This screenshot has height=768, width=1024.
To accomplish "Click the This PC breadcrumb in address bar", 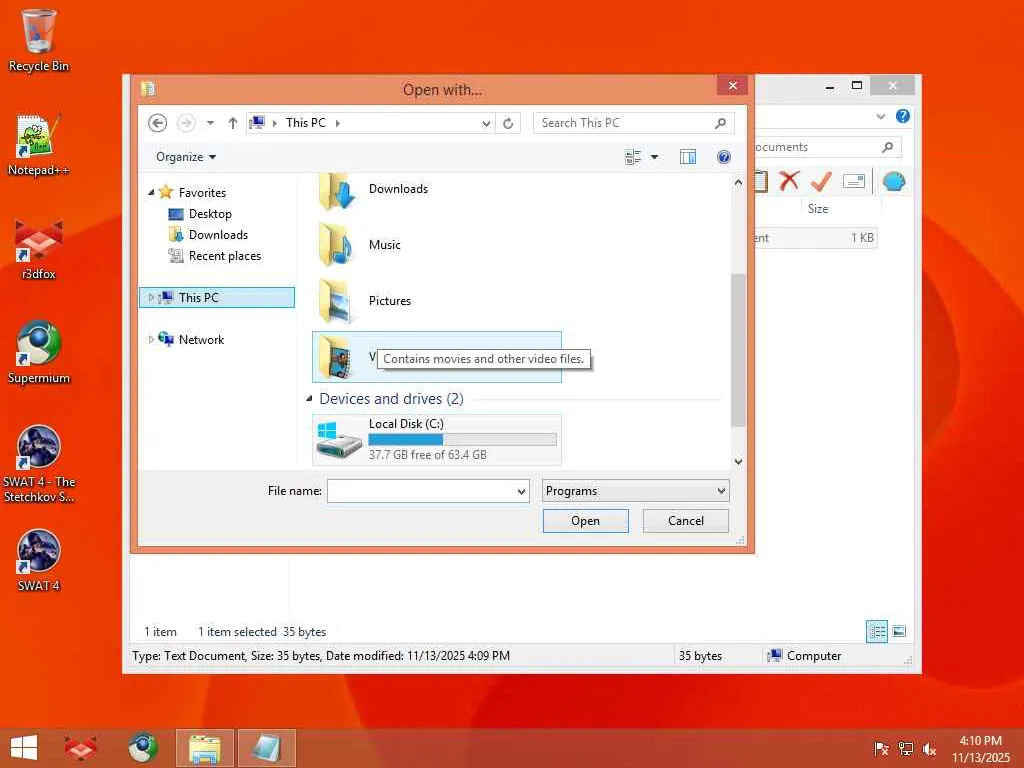I will pos(306,123).
